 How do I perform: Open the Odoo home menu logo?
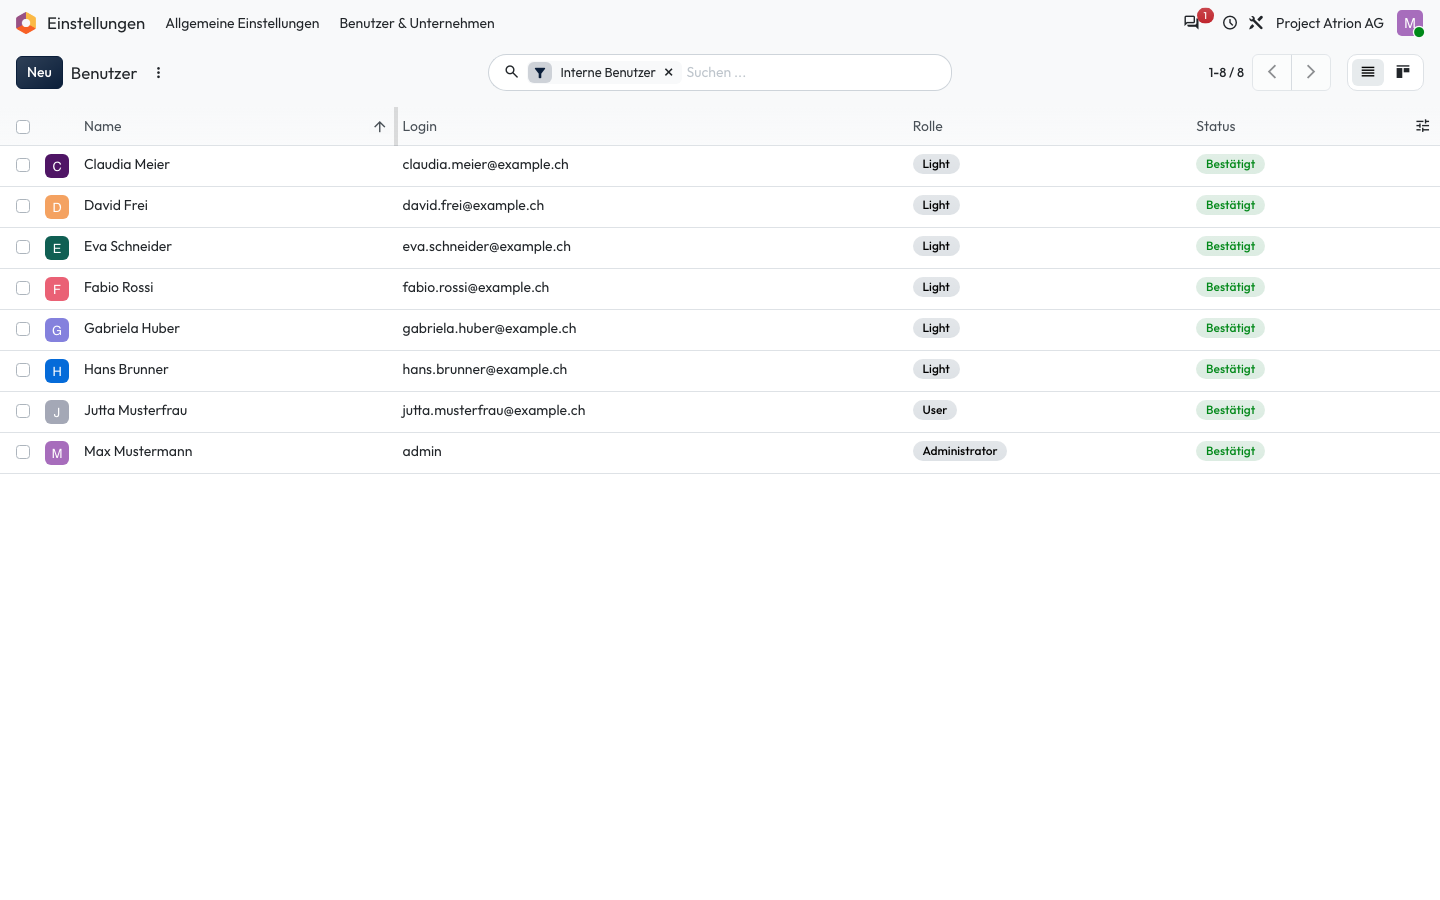(26, 23)
